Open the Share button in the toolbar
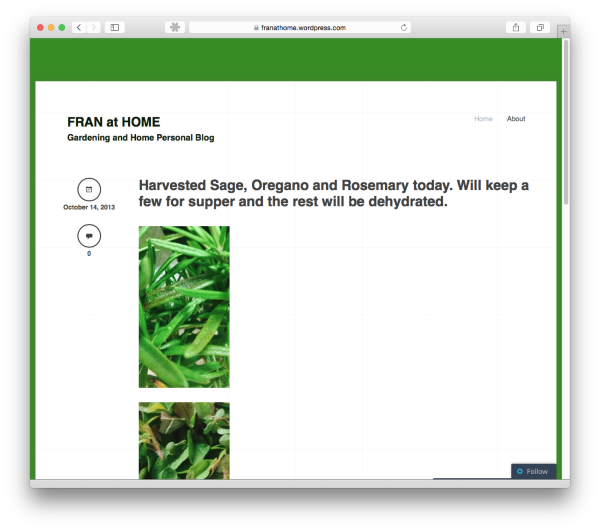This screenshot has width=600, height=531. tap(516, 28)
